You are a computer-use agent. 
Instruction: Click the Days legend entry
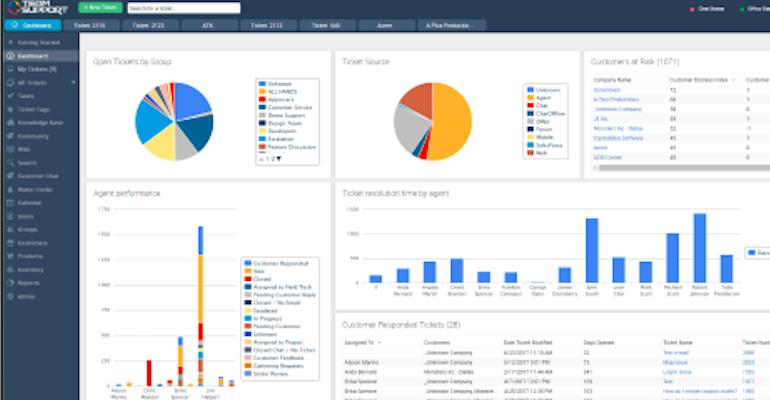coord(758,253)
